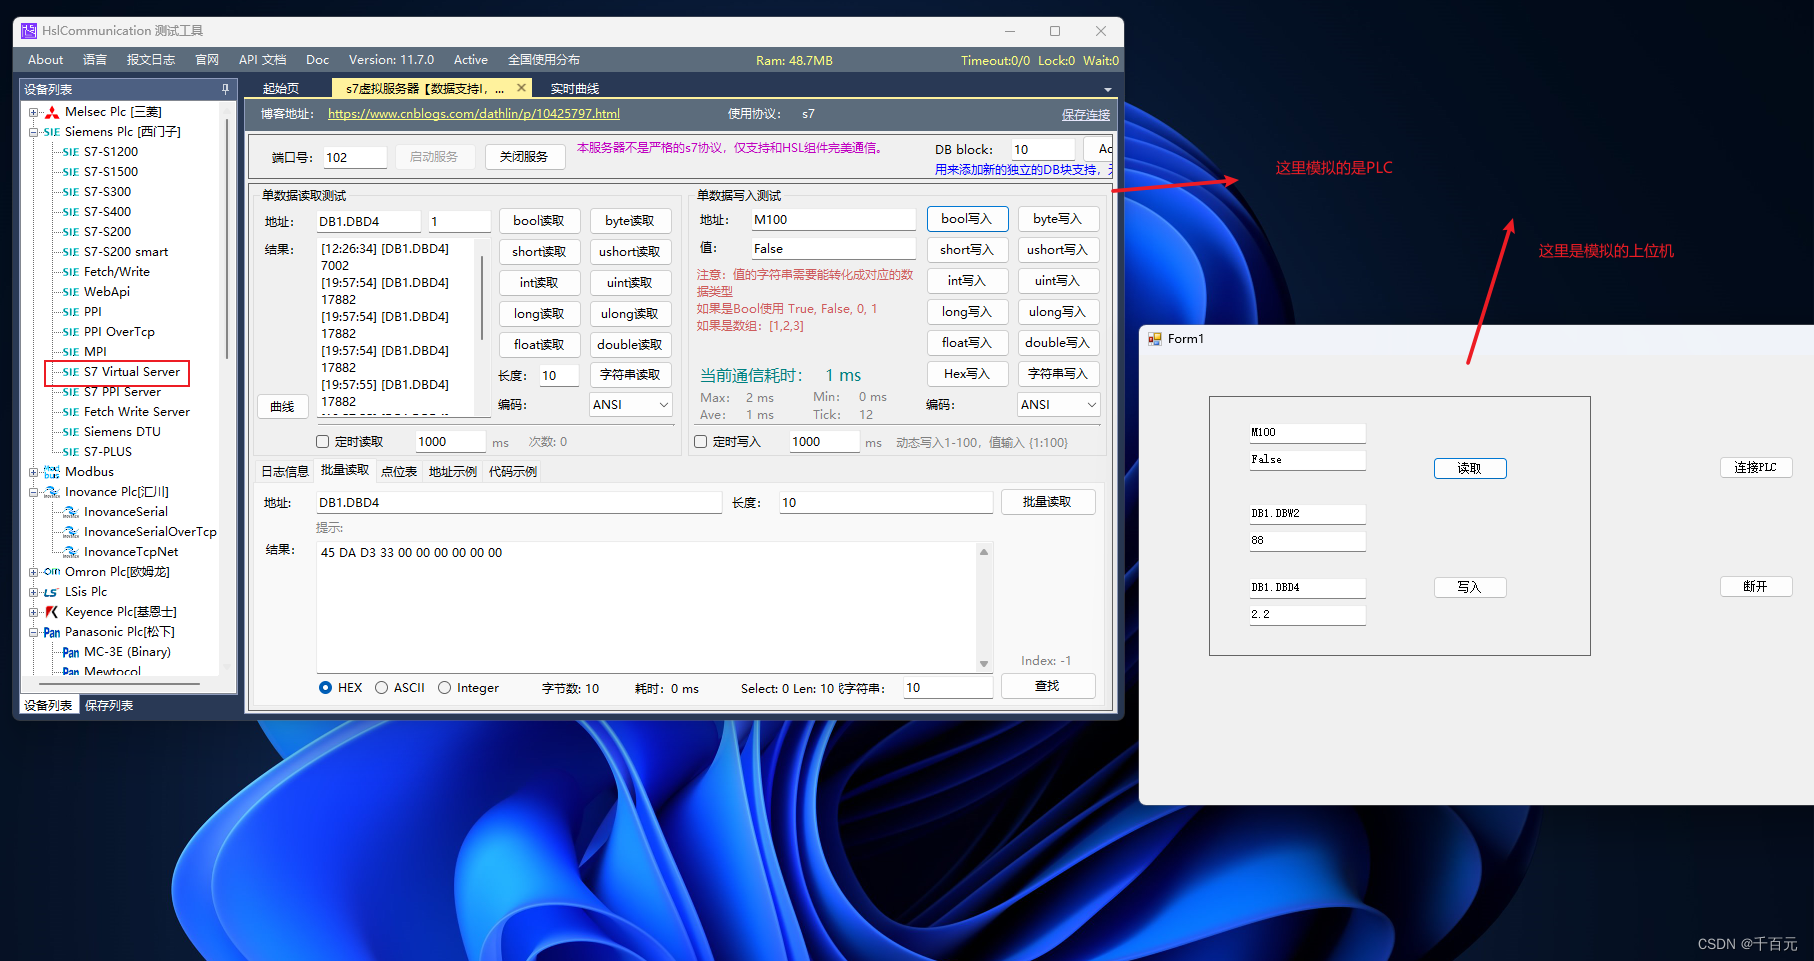Click the 查找 button
The height and width of the screenshot is (961, 1814).
point(1047,686)
